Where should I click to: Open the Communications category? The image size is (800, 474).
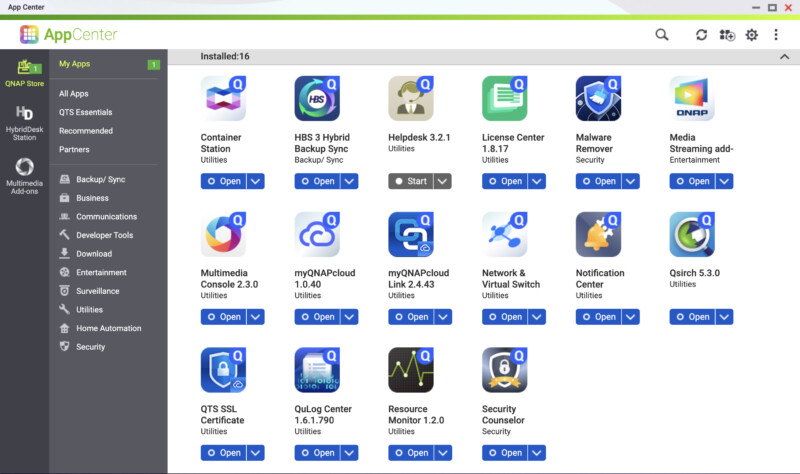coord(109,216)
